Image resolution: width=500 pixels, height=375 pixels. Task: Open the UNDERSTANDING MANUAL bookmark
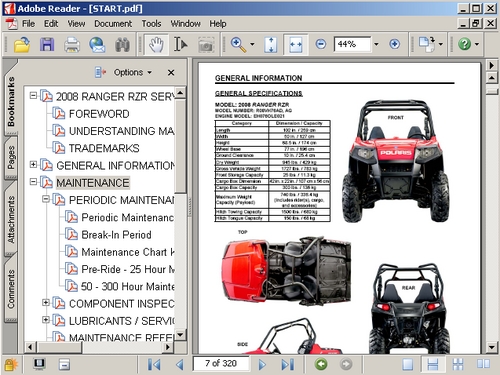click(x=121, y=131)
